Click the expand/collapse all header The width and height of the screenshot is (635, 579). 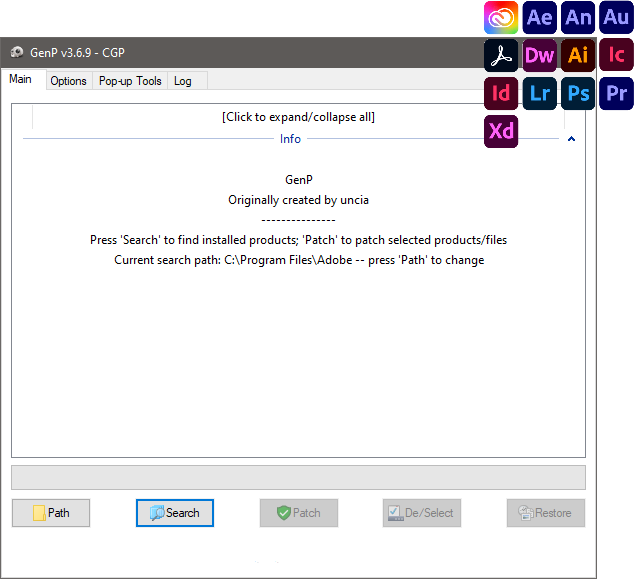pyautogui.click(x=298, y=117)
